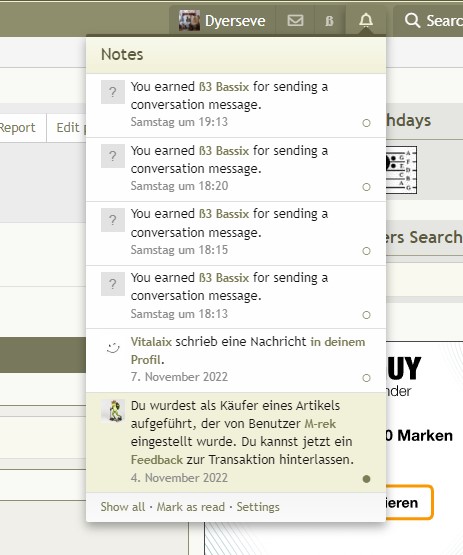Click the Feedback link in the transaction note
The image size is (463, 555).
[157, 460]
